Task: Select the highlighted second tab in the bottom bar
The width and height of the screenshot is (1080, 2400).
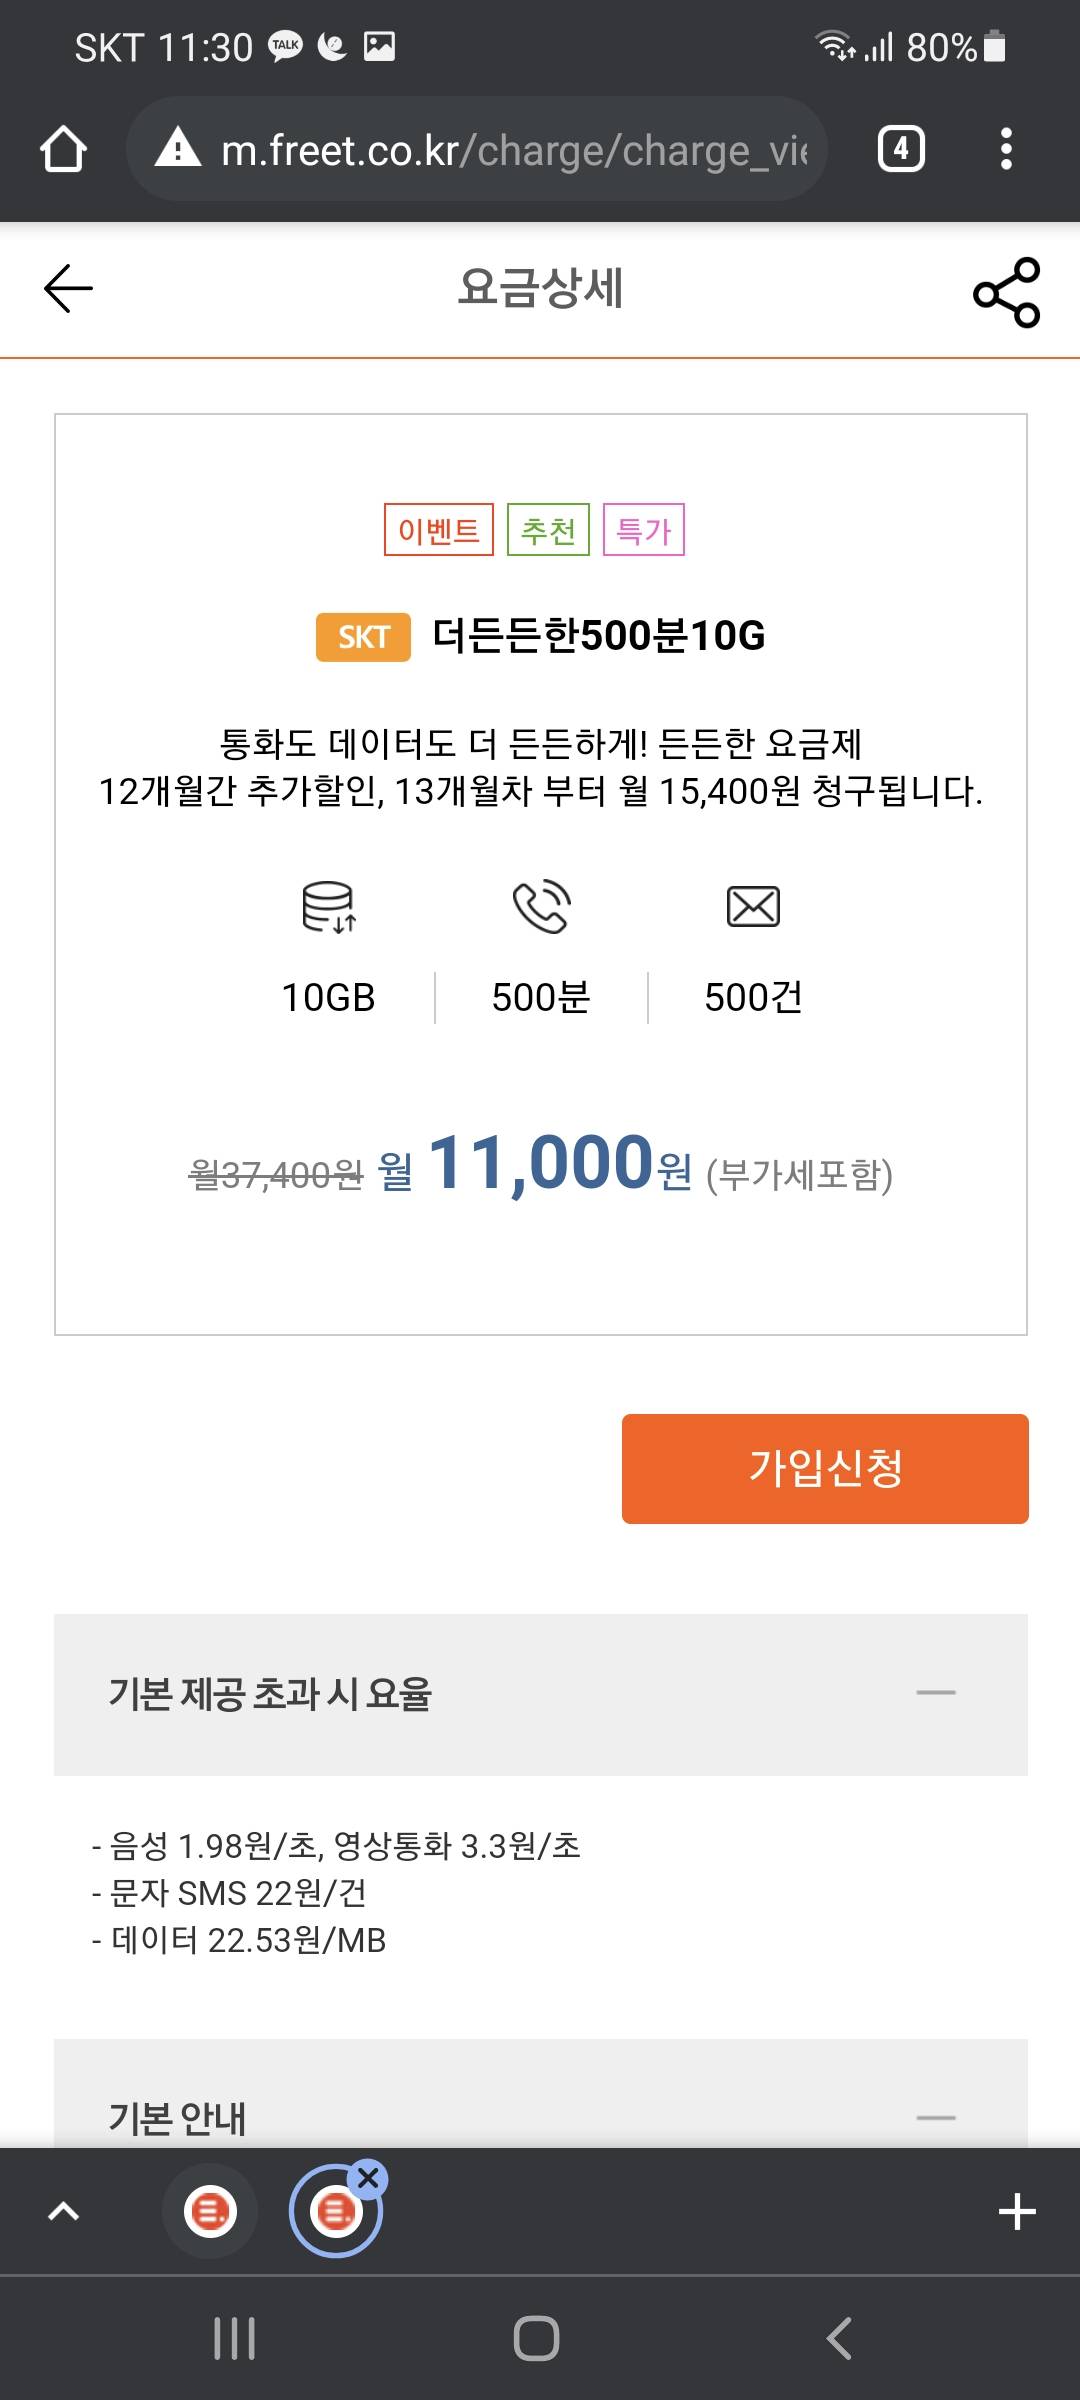Action: click(x=335, y=2213)
